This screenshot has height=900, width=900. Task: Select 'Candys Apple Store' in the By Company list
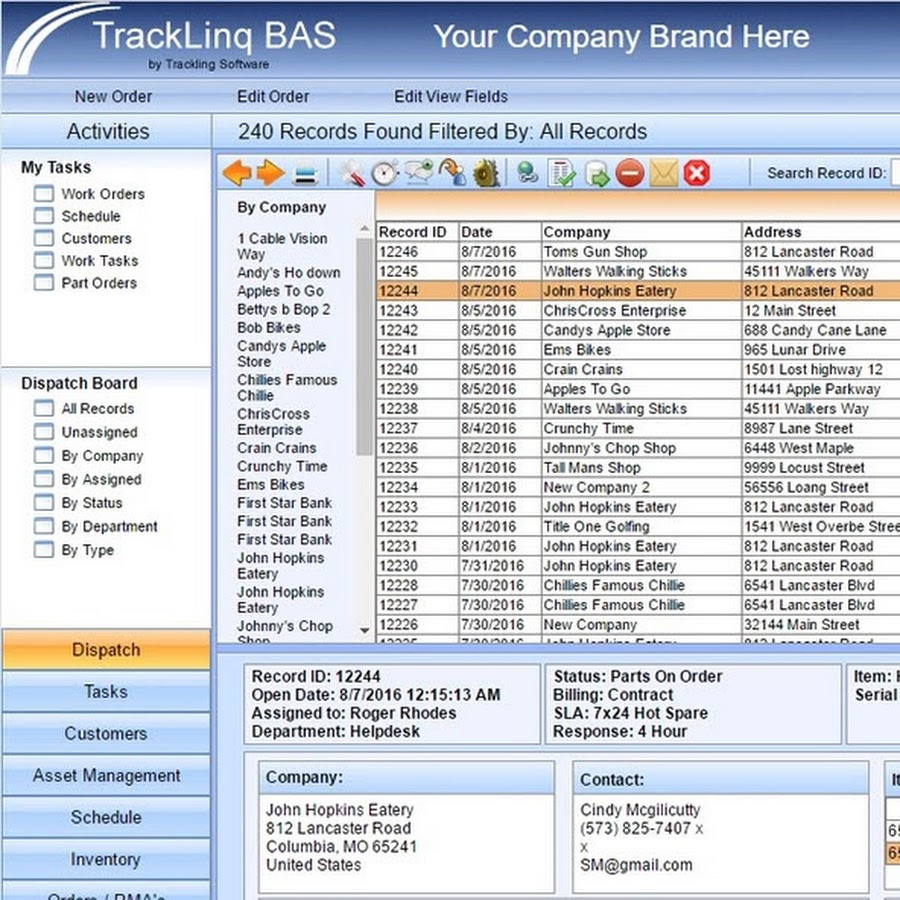tap(281, 354)
